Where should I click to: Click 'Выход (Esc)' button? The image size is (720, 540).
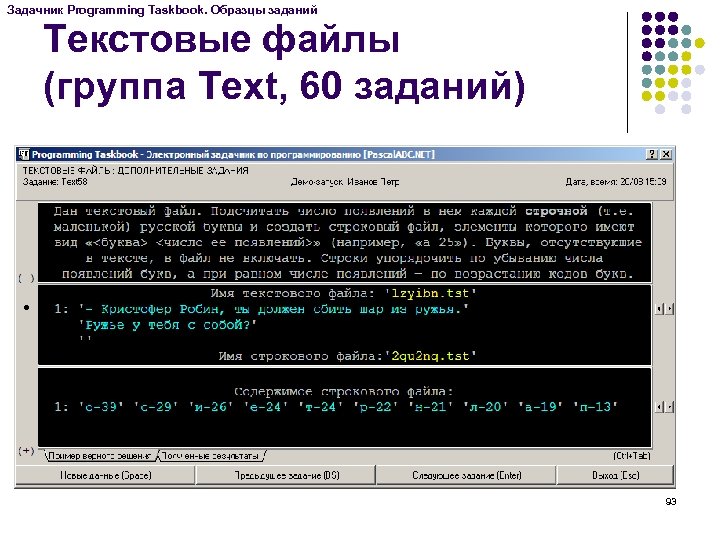click(615, 475)
